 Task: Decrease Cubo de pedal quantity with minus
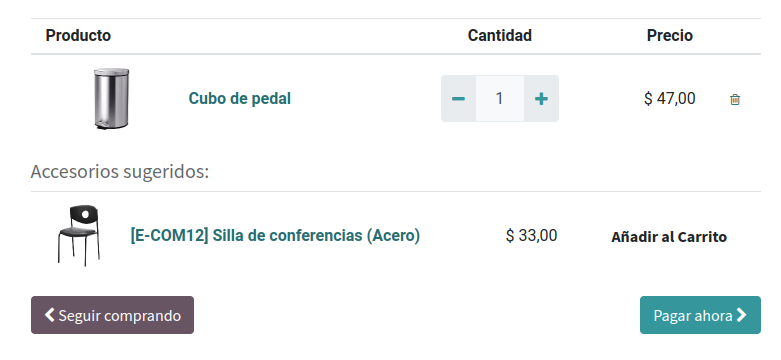coord(458,99)
